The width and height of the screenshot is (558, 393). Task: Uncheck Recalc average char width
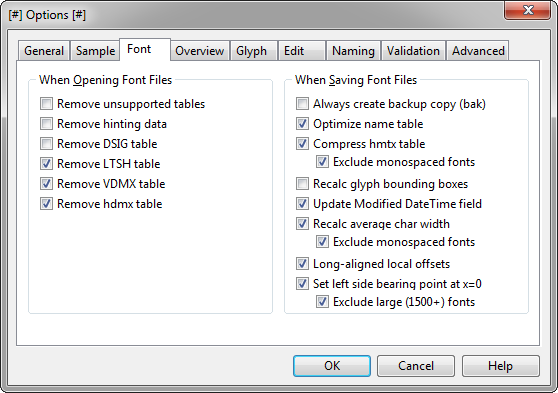(302, 224)
